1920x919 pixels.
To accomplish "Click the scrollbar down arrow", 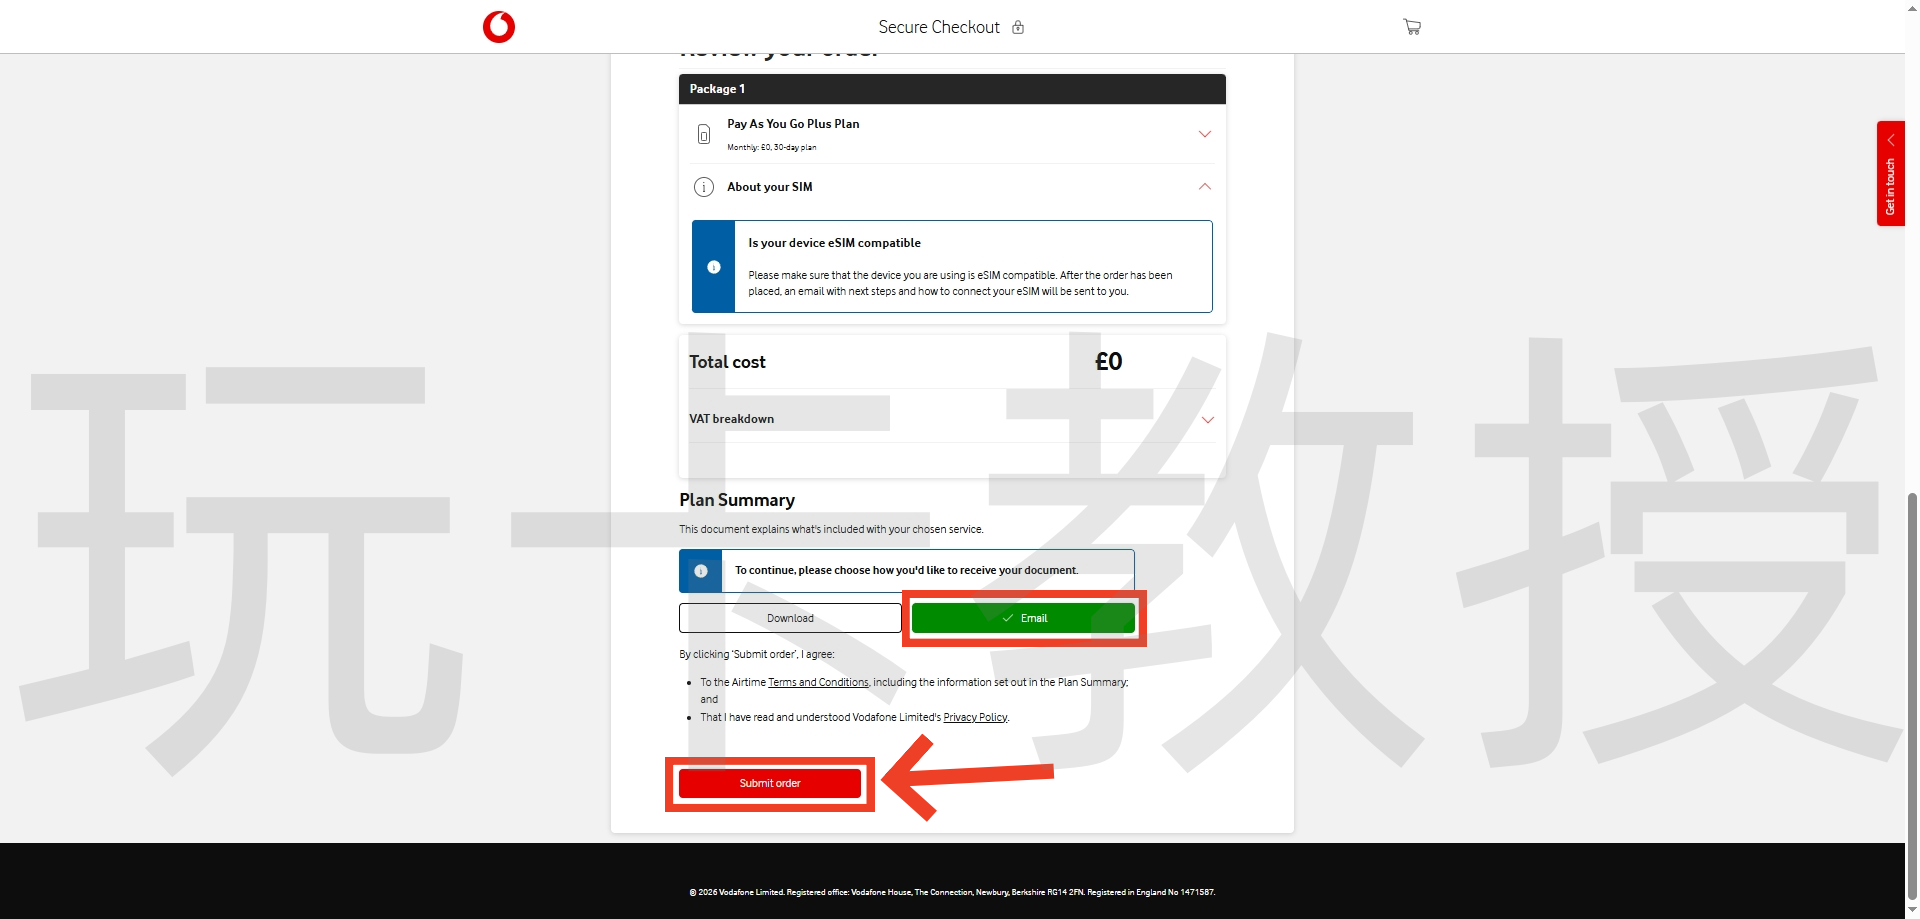I will [1912, 910].
